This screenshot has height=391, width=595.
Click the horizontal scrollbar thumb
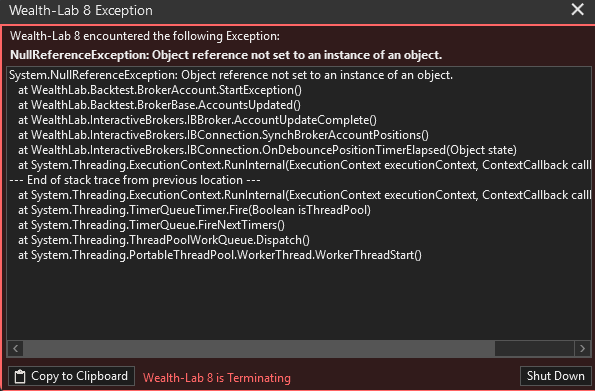[259, 348]
